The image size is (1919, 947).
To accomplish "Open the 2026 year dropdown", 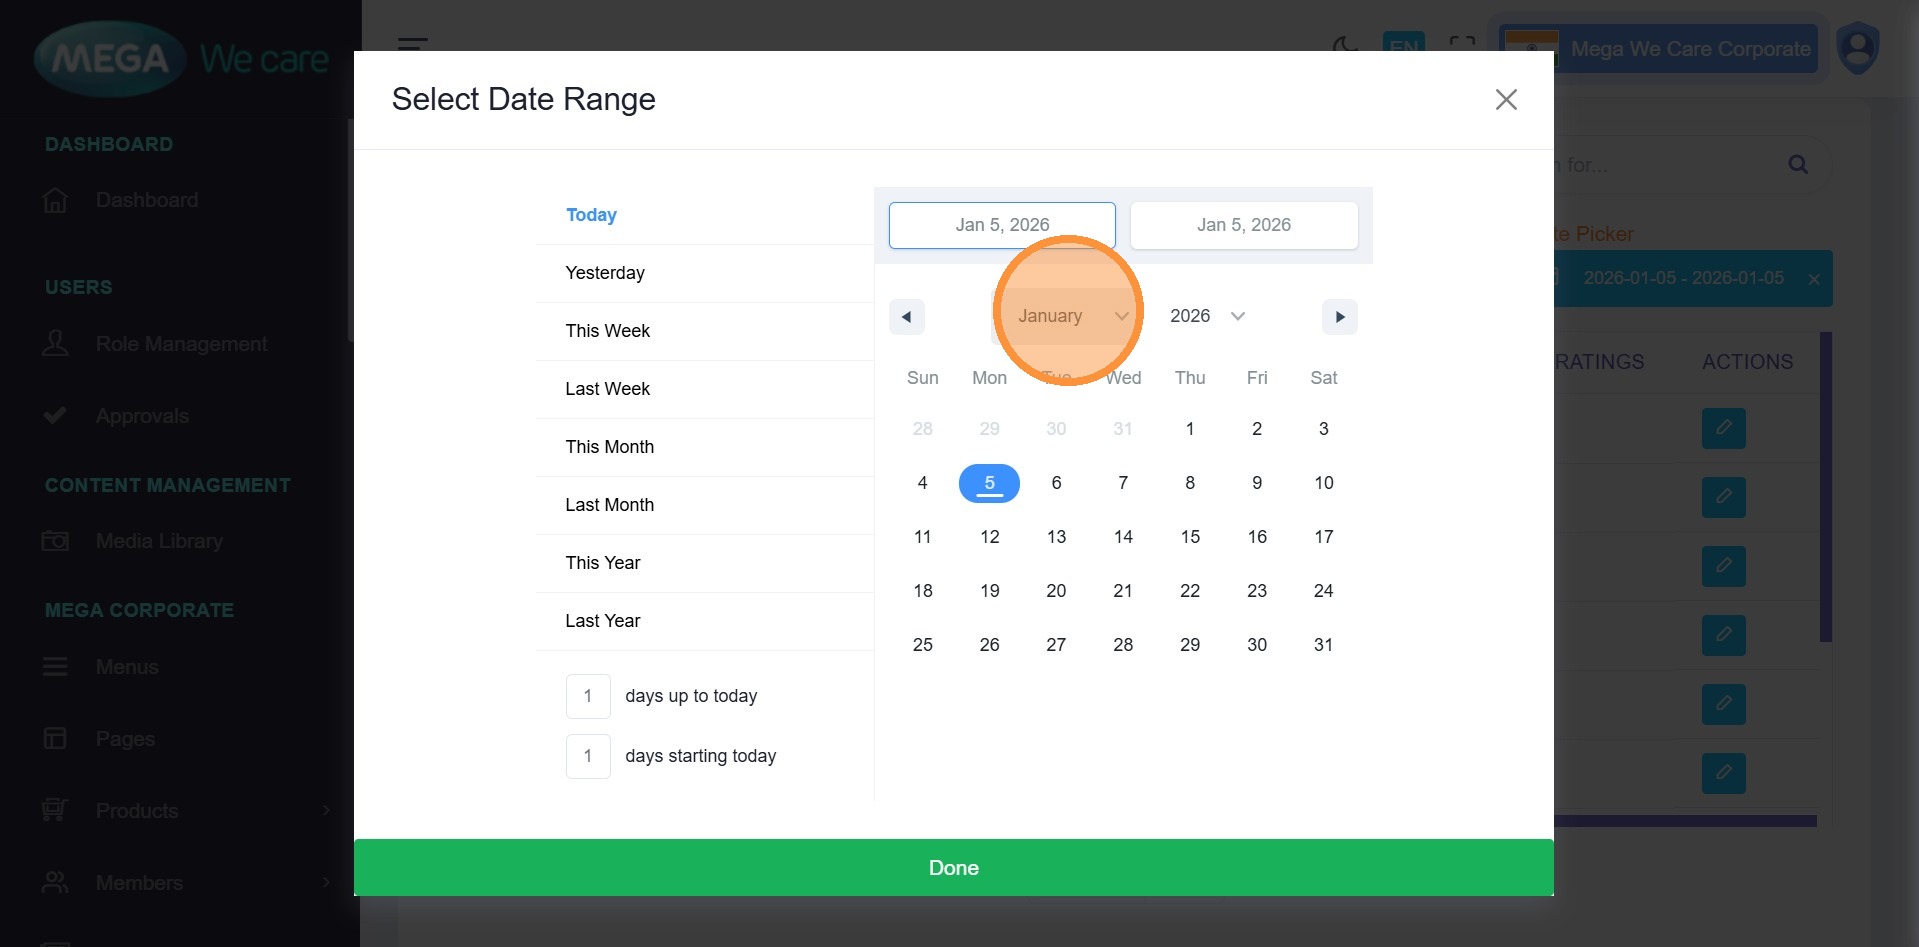I will click(x=1206, y=316).
